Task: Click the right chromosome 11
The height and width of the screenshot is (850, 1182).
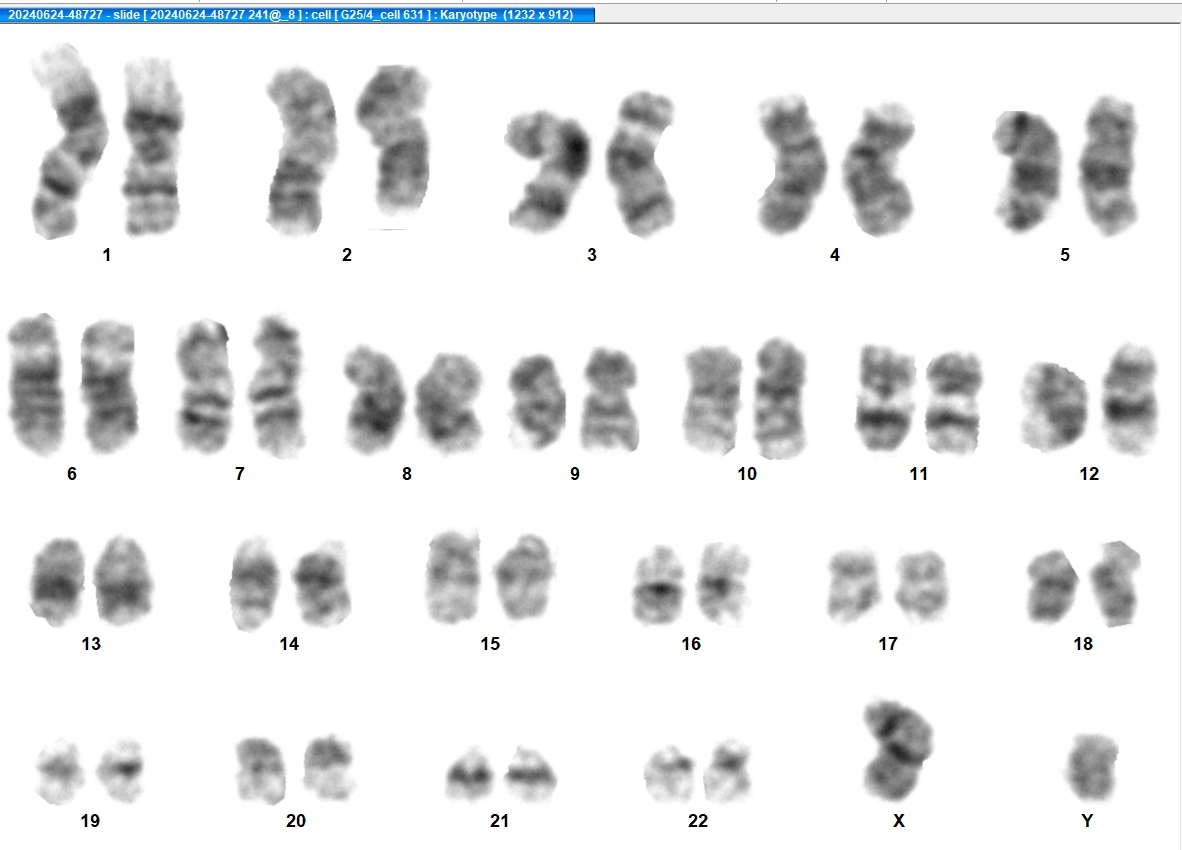Action: point(953,402)
